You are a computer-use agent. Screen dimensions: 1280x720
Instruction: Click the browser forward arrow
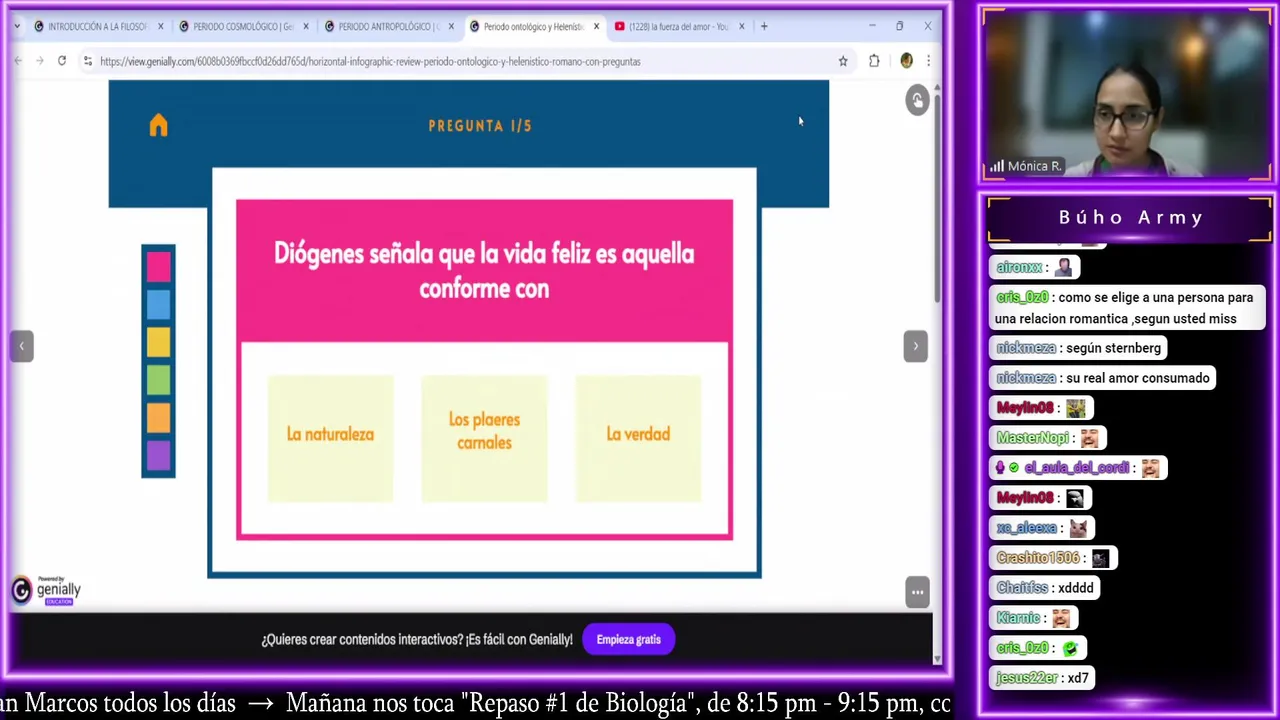(40, 61)
